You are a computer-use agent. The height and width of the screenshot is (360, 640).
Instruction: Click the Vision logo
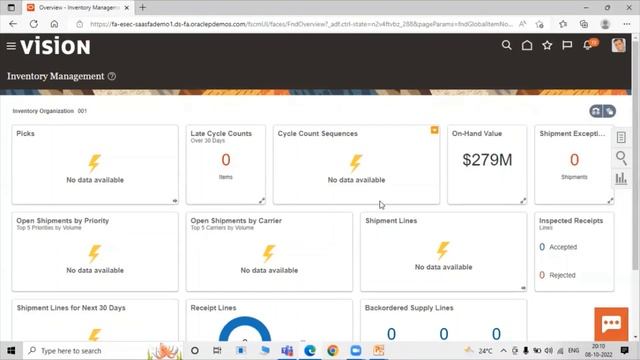56,46
